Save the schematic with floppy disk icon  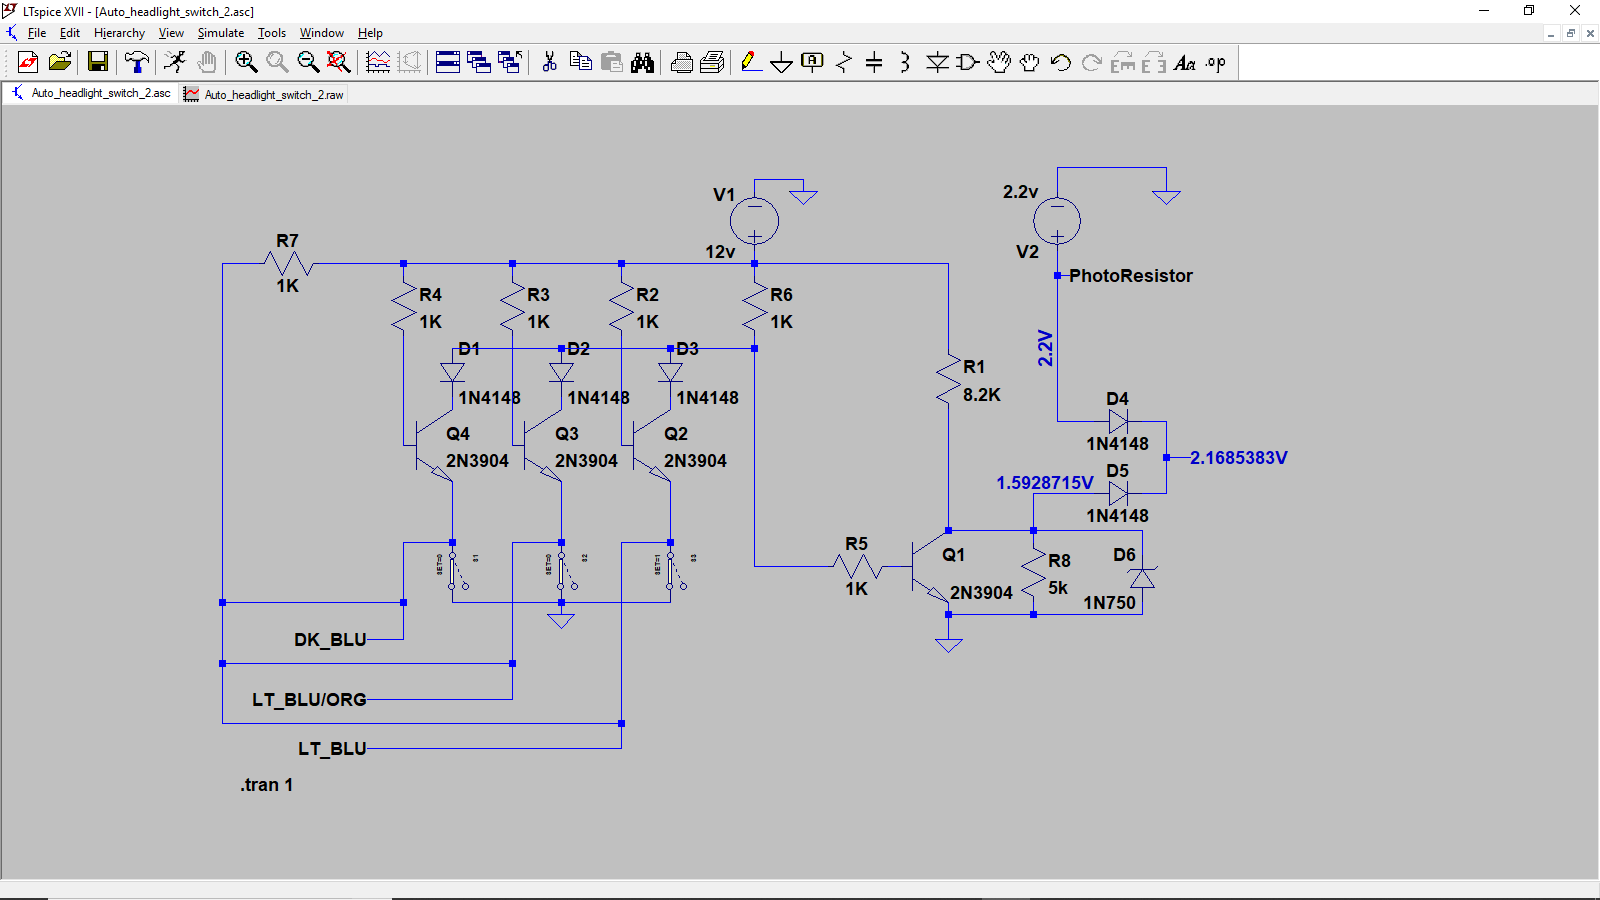point(98,62)
